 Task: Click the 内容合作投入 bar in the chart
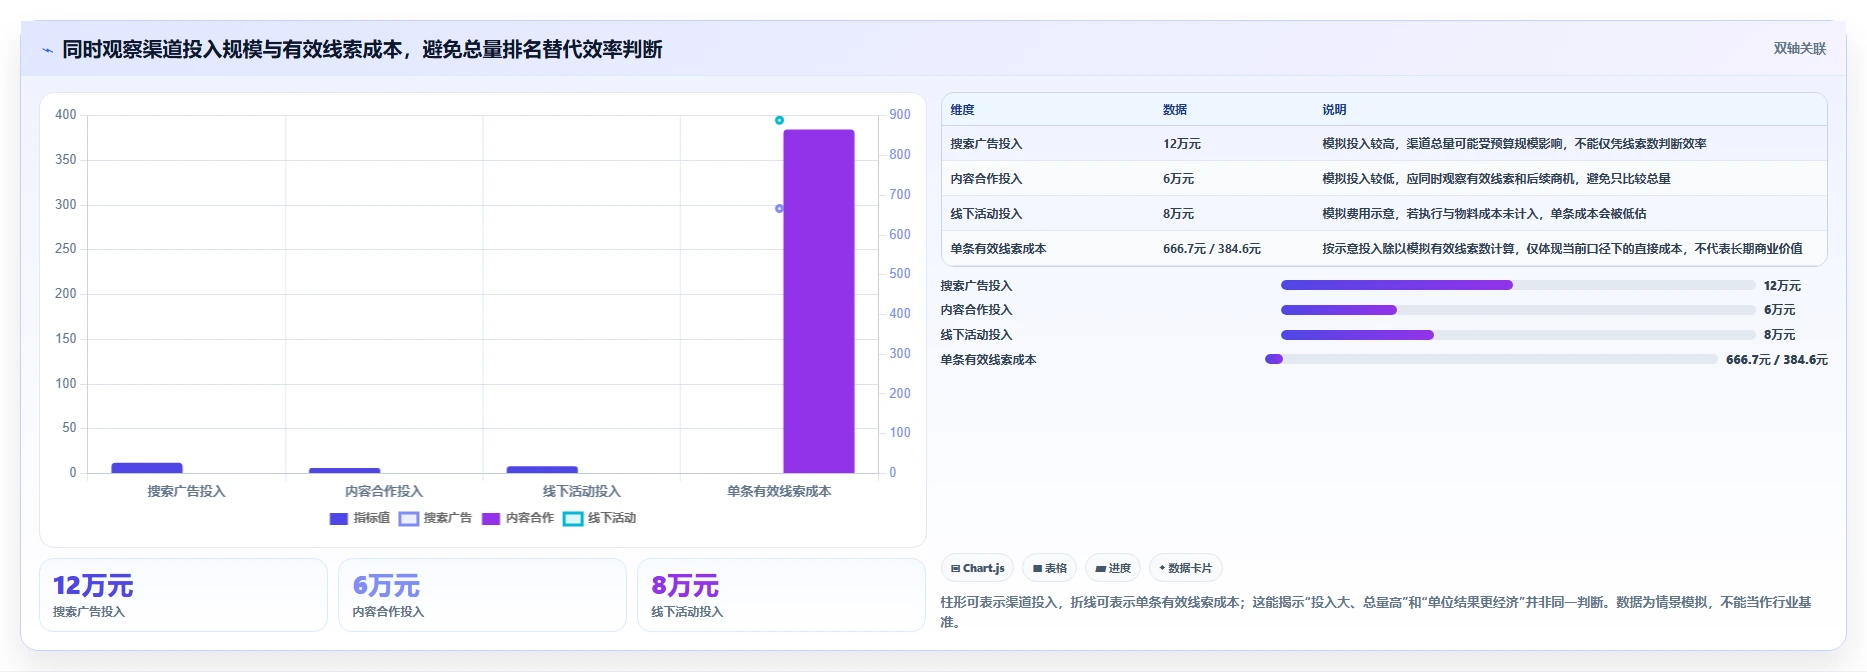coord(344,470)
